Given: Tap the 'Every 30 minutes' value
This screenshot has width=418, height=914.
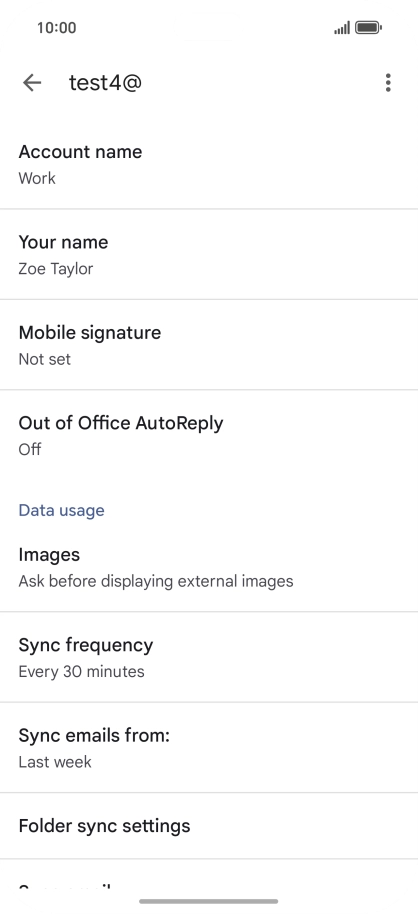Looking at the screenshot, I should [81, 672].
